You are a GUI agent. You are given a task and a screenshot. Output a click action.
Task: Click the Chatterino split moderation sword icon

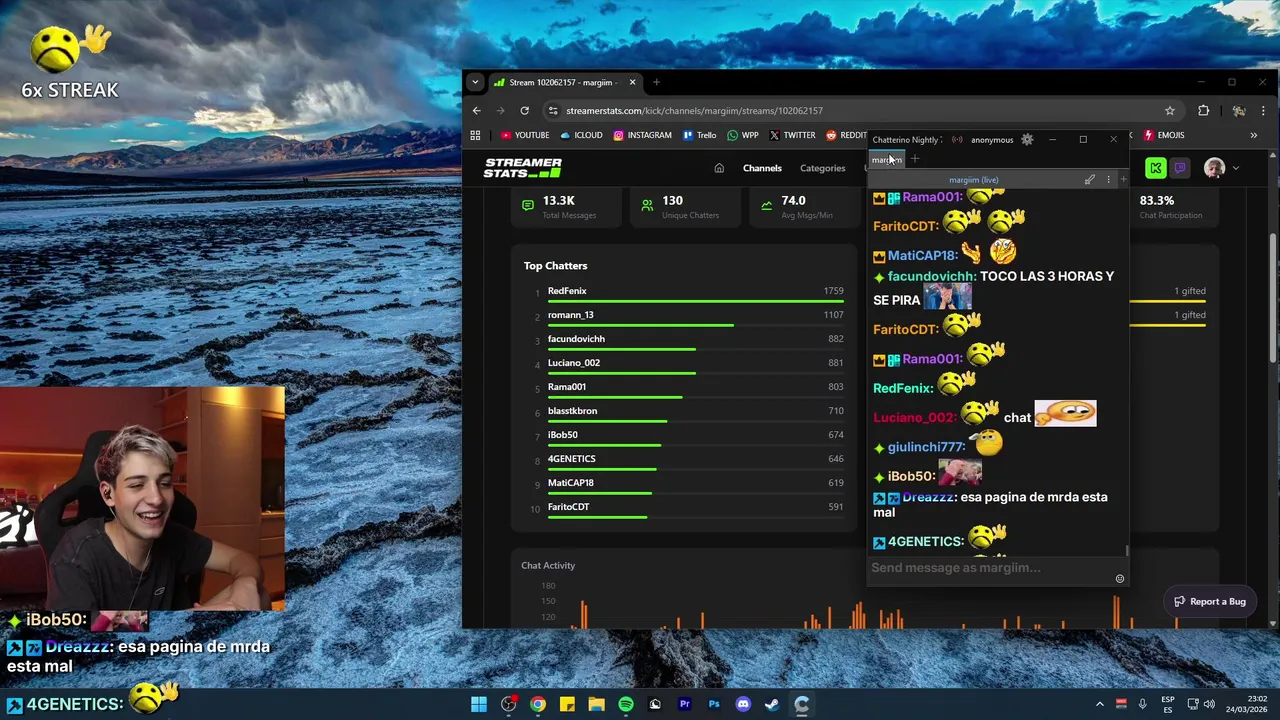point(1090,180)
